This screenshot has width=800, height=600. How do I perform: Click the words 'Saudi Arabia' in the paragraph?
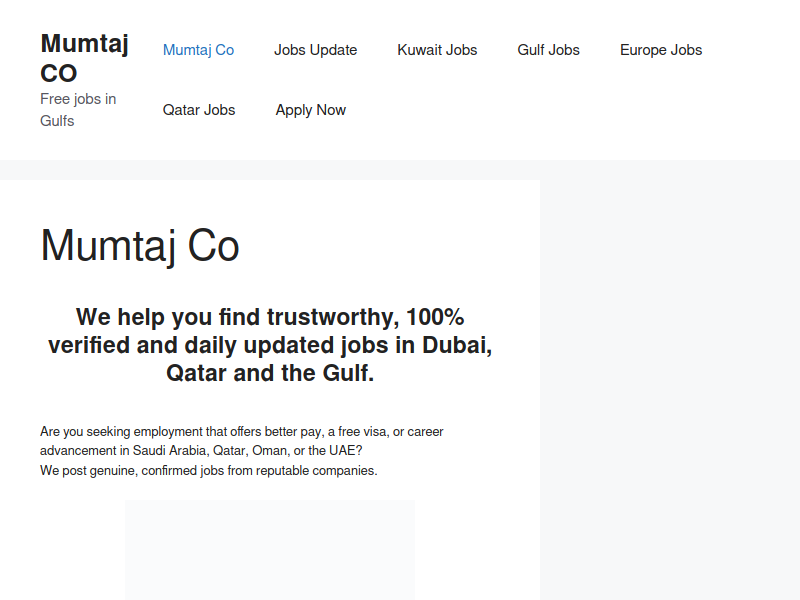point(169,451)
